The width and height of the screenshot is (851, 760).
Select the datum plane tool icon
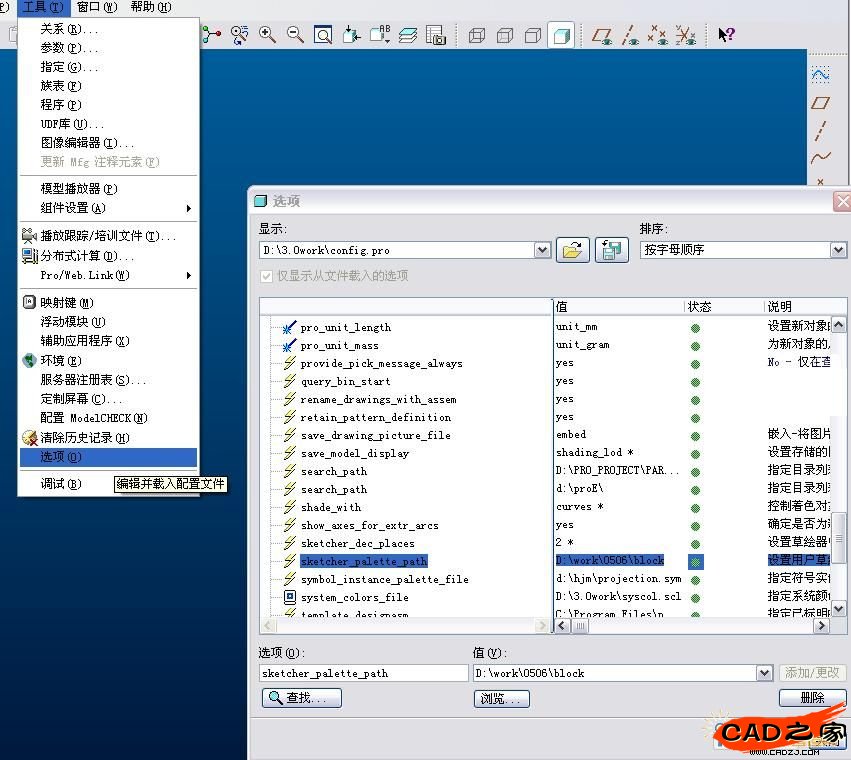[x=820, y=102]
